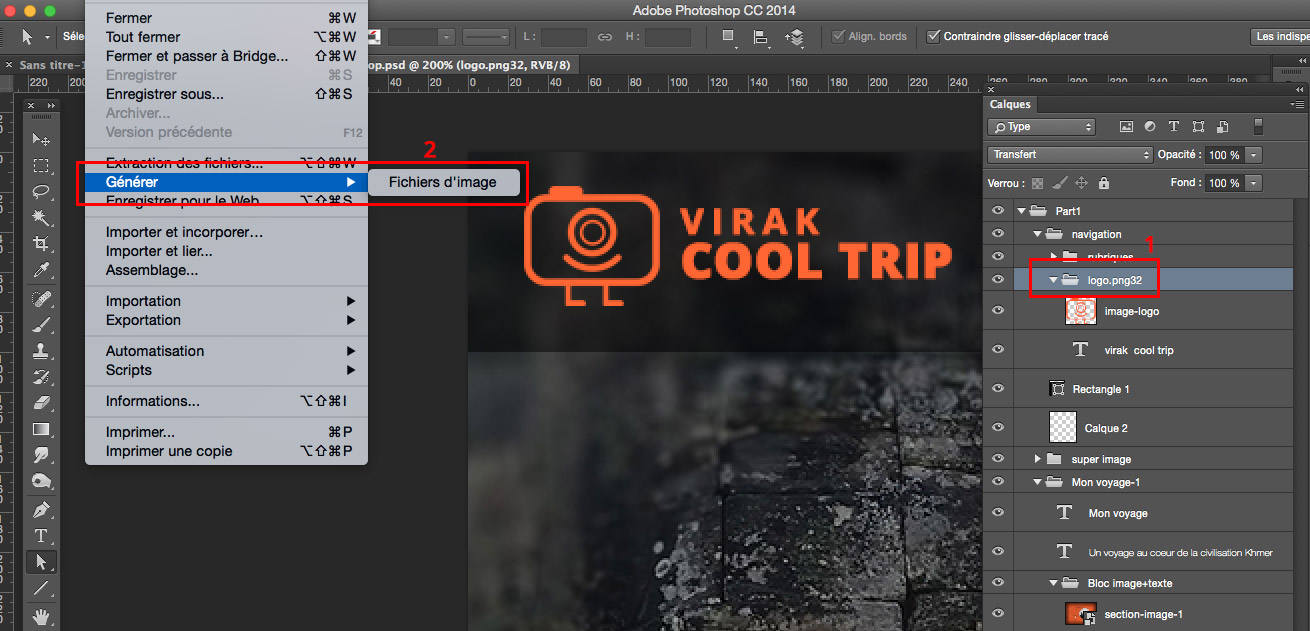Collapse the logo.png32 group triangle
Image resolution: width=1310 pixels, height=631 pixels.
(x=1054, y=280)
